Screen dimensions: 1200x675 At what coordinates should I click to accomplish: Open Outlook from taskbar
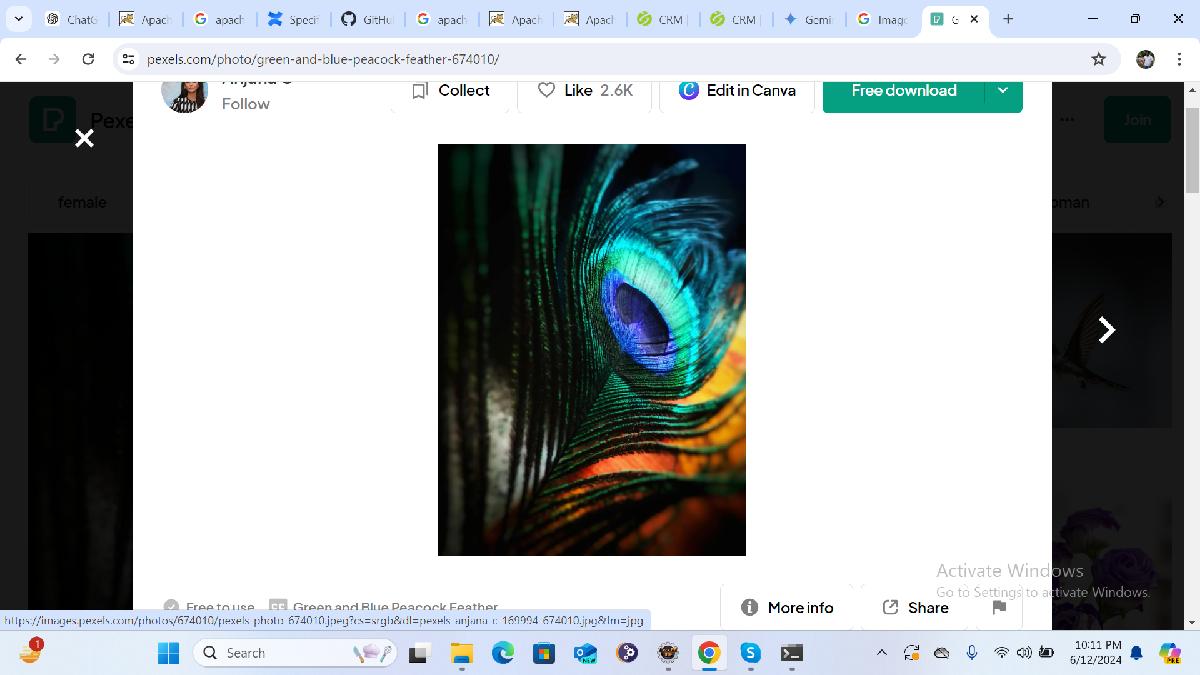click(x=585, y=653)
